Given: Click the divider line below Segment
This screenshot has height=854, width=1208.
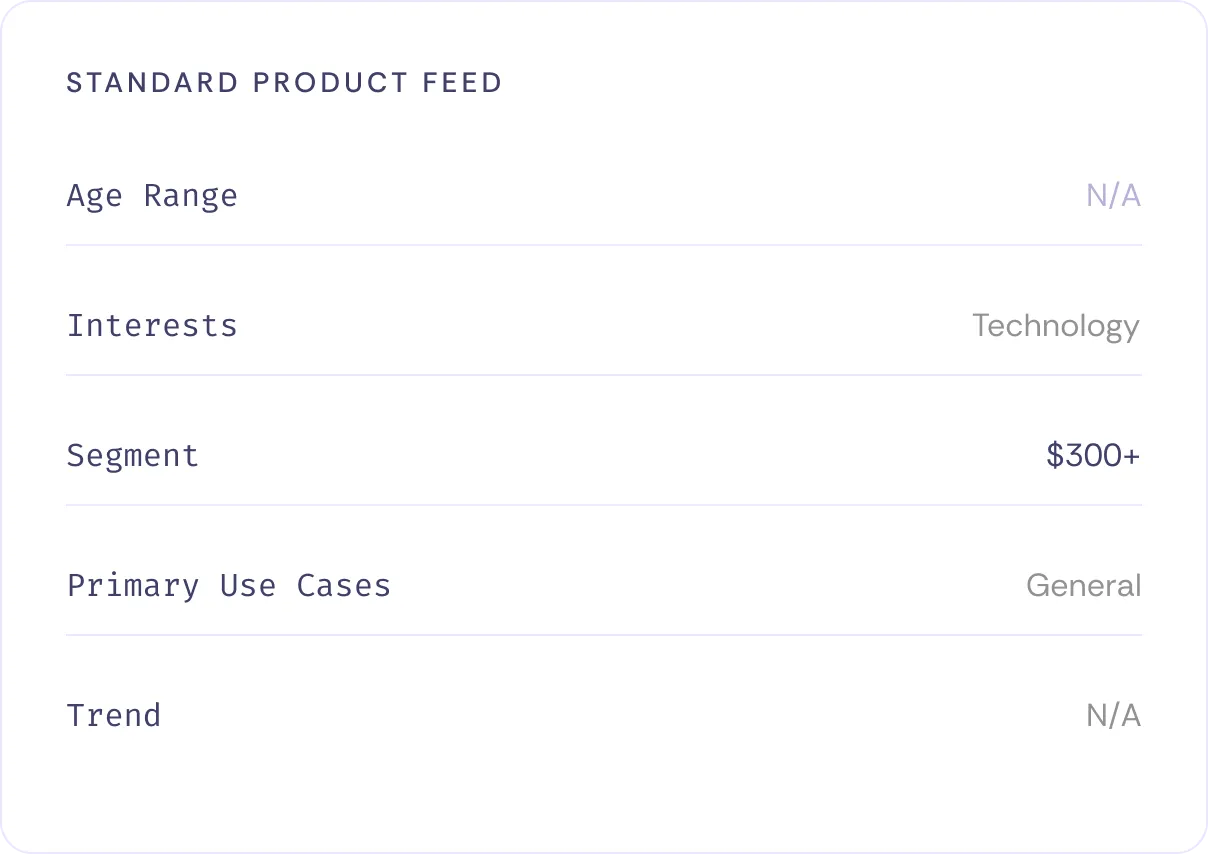Looking at the screenshot, I should click(x=604, y=505).
